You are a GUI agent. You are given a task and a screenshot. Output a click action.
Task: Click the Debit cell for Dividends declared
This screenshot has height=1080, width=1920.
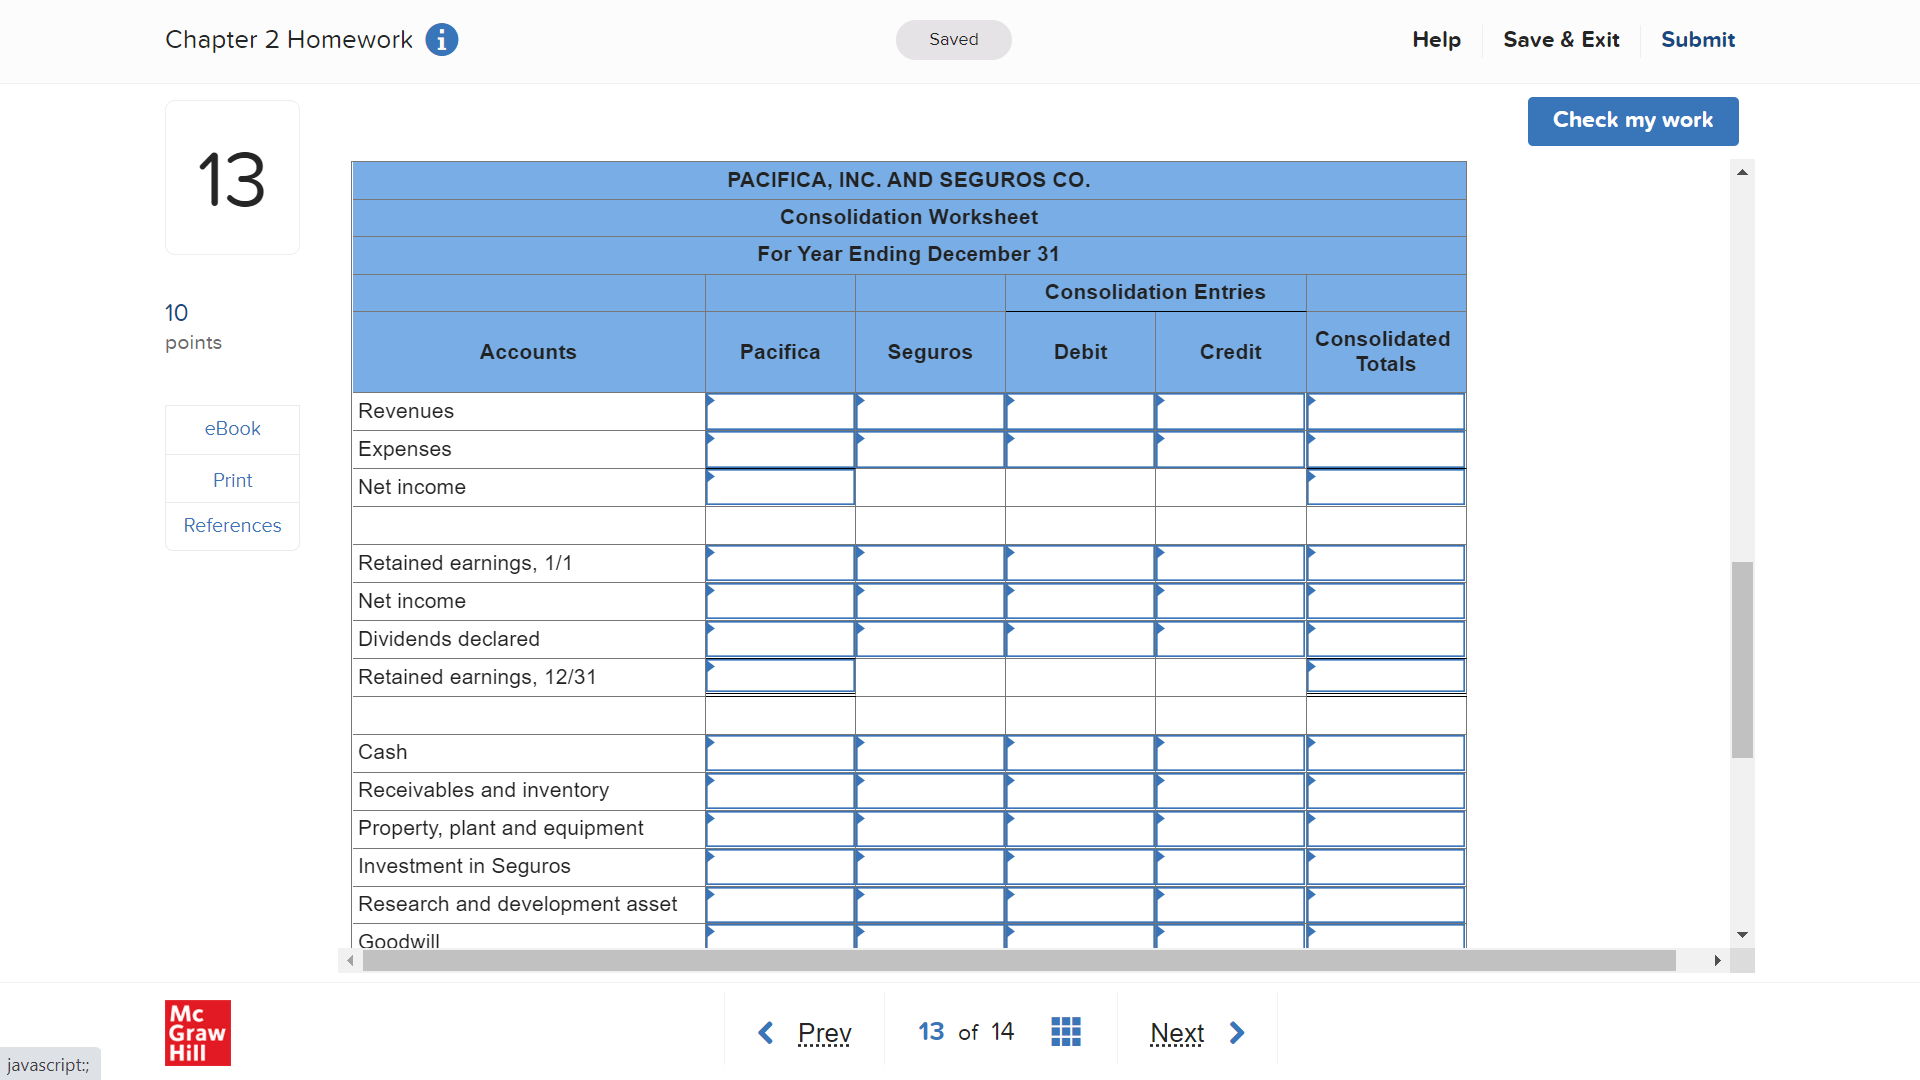1080,639
